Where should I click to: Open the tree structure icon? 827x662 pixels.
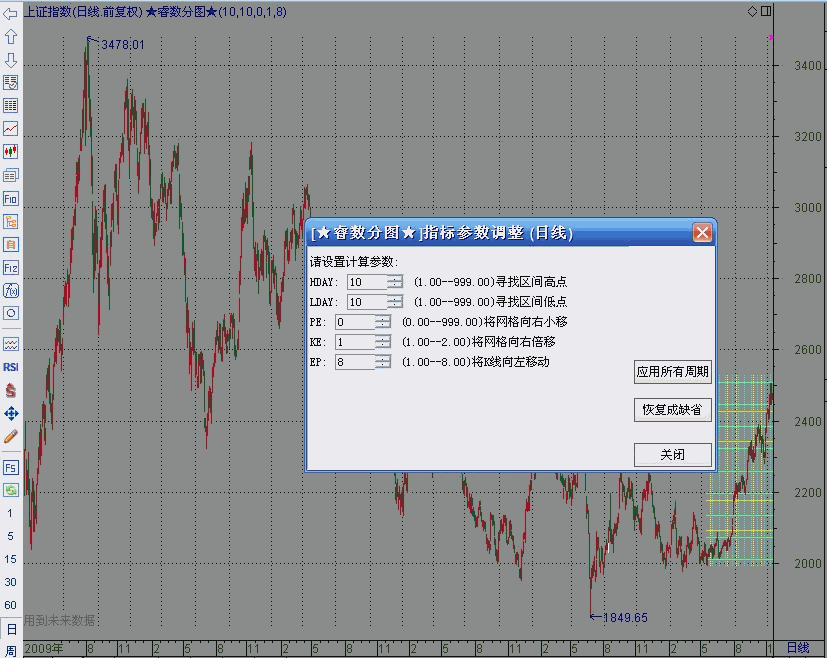coord(11,222)
